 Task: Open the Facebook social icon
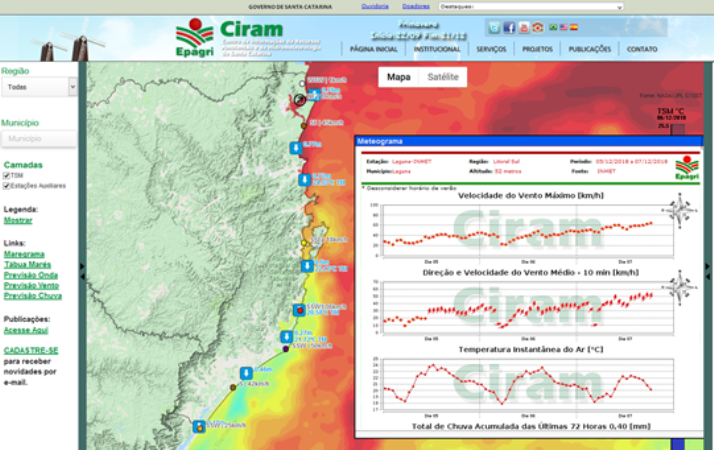click(509, 27)
